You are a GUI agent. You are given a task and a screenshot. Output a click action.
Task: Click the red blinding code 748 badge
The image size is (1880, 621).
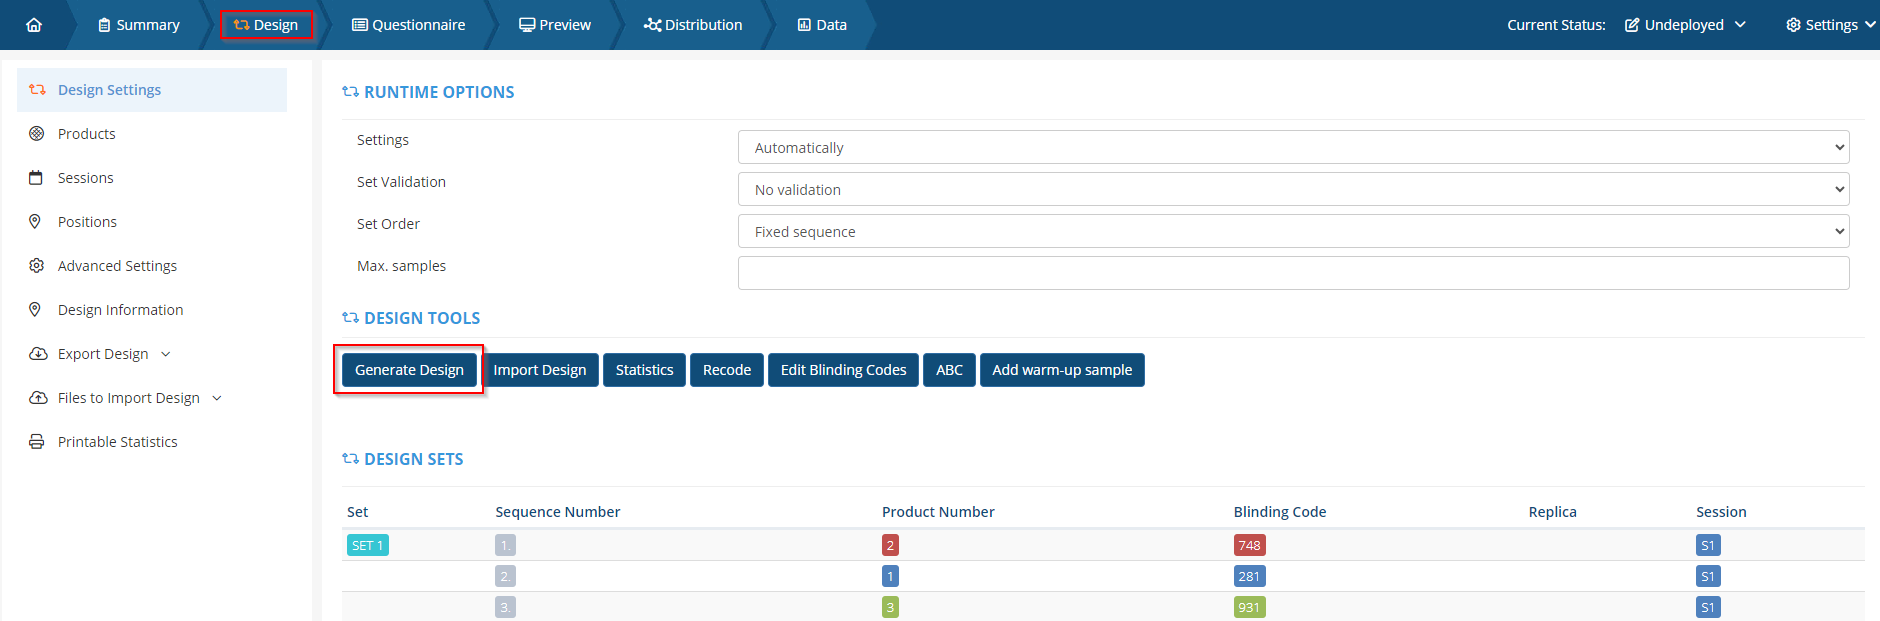(1249, 546)
